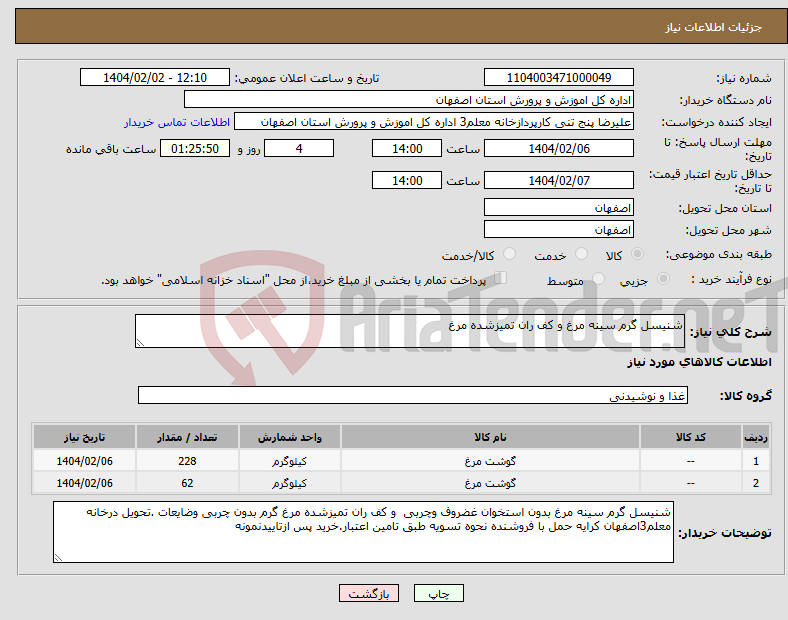The width and height of the screenshot is (788, 620).
Task: Select the جزیی purchase type radio
Action: 663,278
